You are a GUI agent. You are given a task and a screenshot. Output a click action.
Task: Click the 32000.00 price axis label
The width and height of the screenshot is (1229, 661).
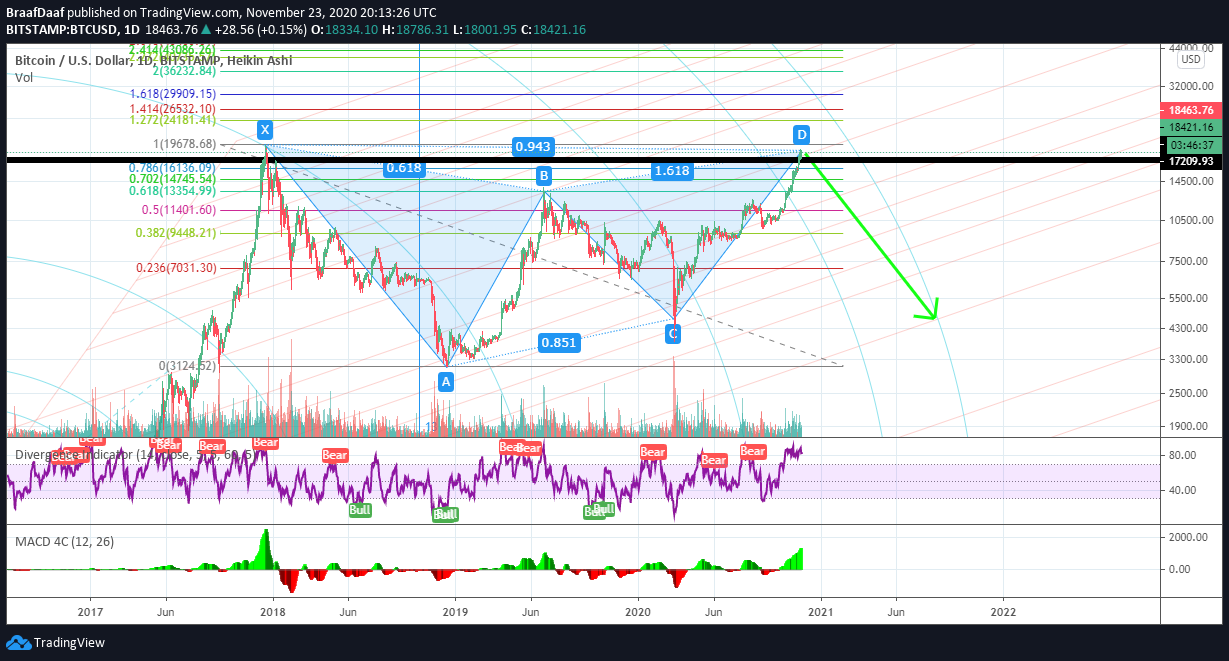(1191, 87)
